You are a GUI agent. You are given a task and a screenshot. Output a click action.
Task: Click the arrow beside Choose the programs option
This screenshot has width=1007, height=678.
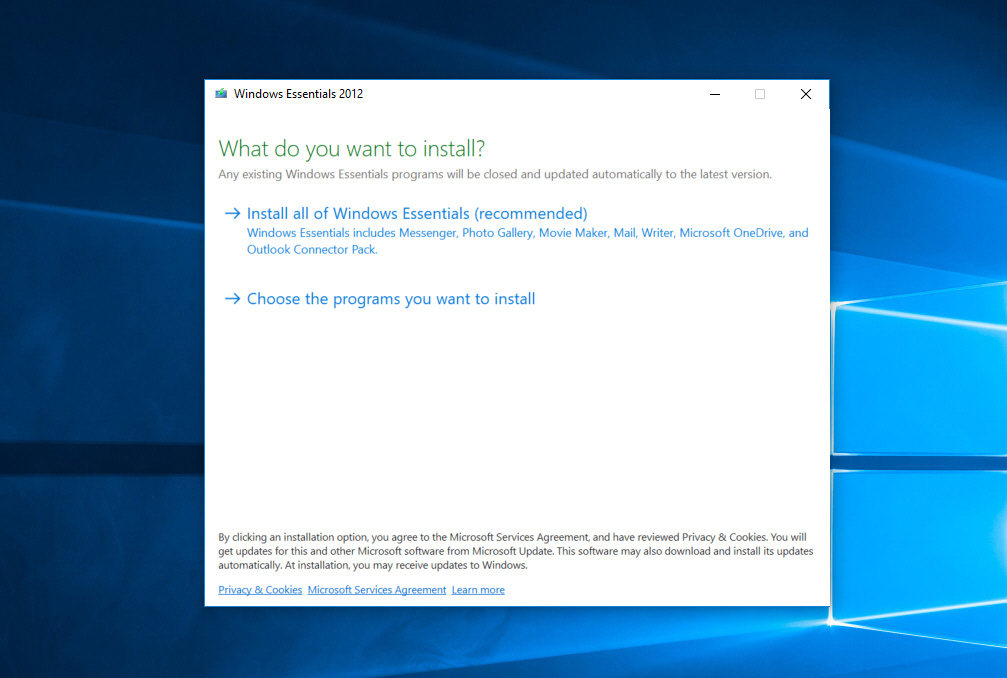(232, 299)
